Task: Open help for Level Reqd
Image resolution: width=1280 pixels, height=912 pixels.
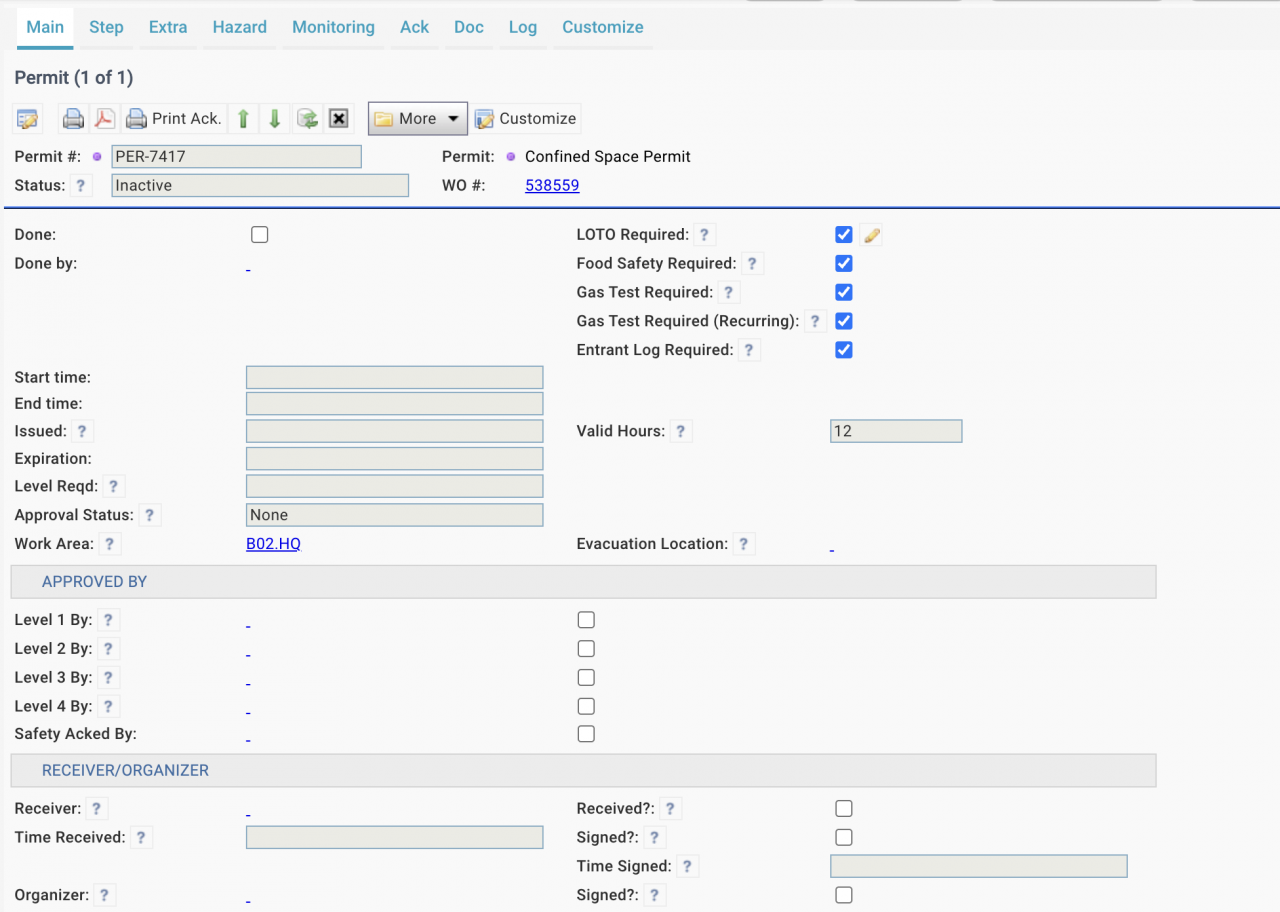Action: (114, 487)
